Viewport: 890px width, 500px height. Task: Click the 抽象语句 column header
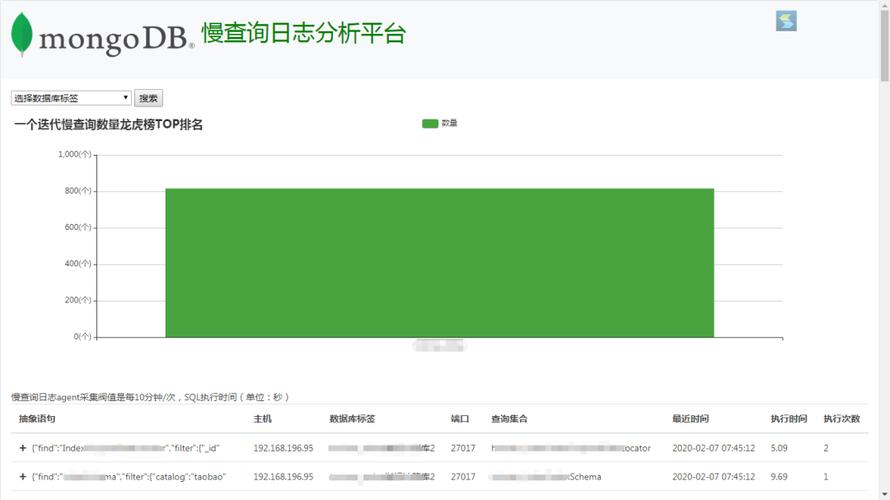(x=37, y=419)
